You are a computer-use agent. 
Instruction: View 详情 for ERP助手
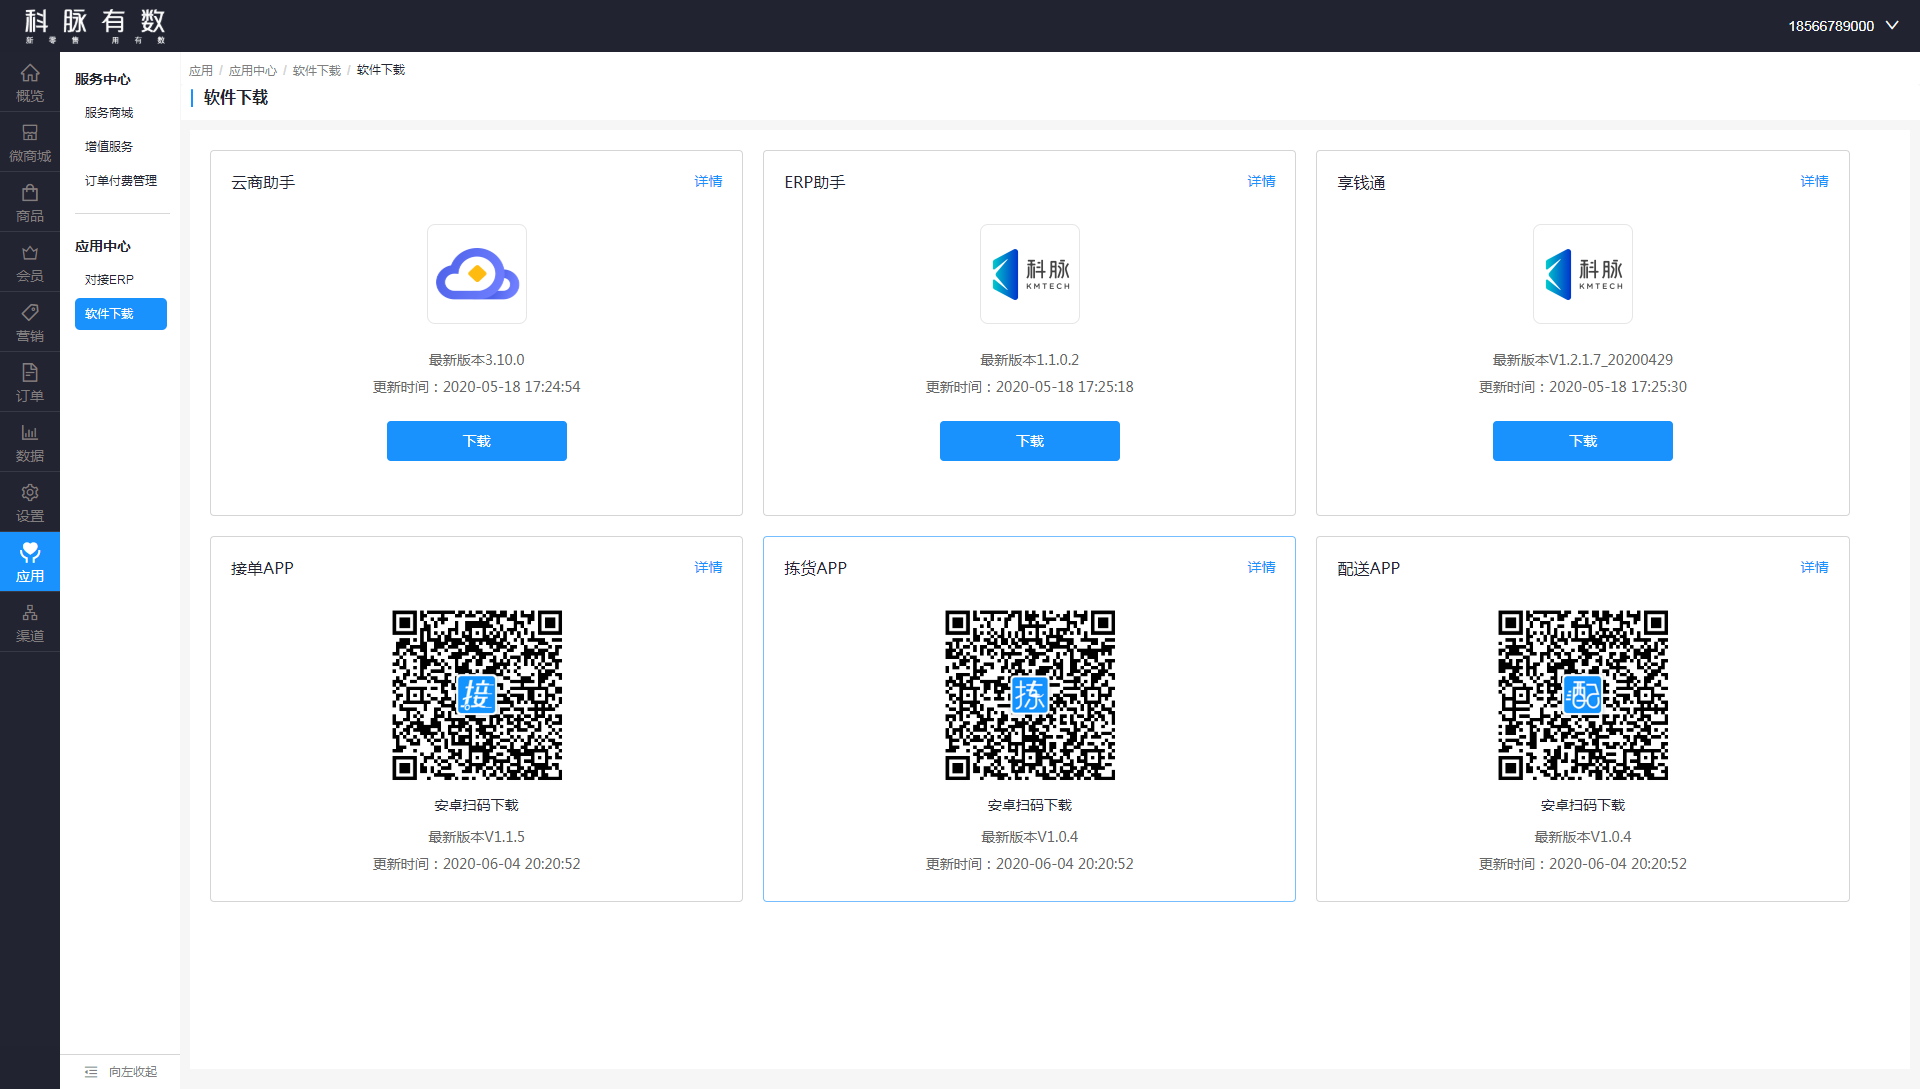(1261, 182)
